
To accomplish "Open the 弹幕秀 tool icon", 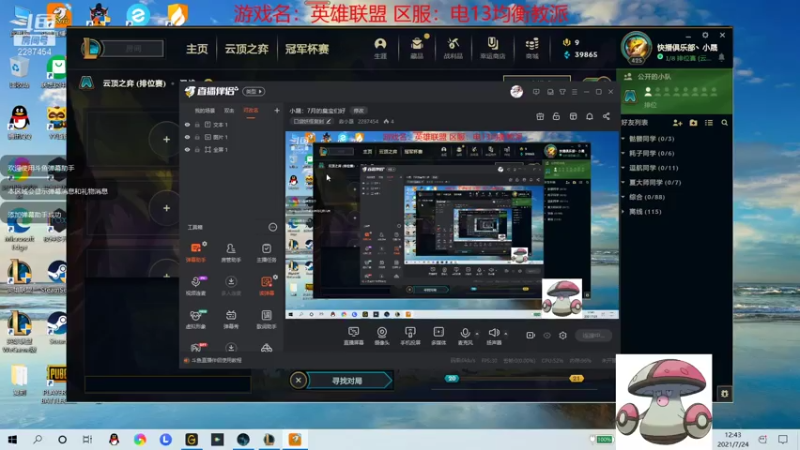I will 231,319.
